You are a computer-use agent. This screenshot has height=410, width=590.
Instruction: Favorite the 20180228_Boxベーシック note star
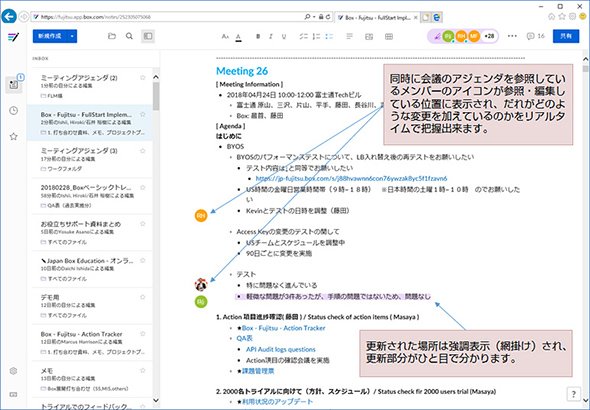click(x=143, y=187)
